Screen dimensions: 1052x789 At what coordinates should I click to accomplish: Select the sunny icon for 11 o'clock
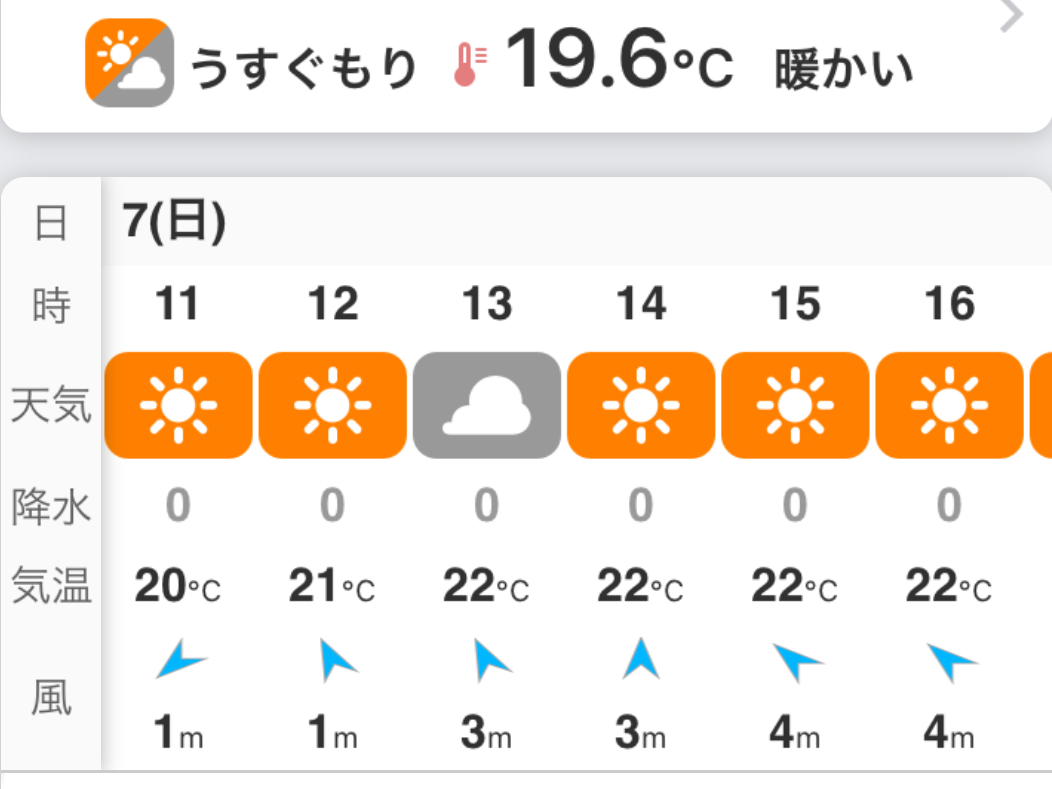178,405
